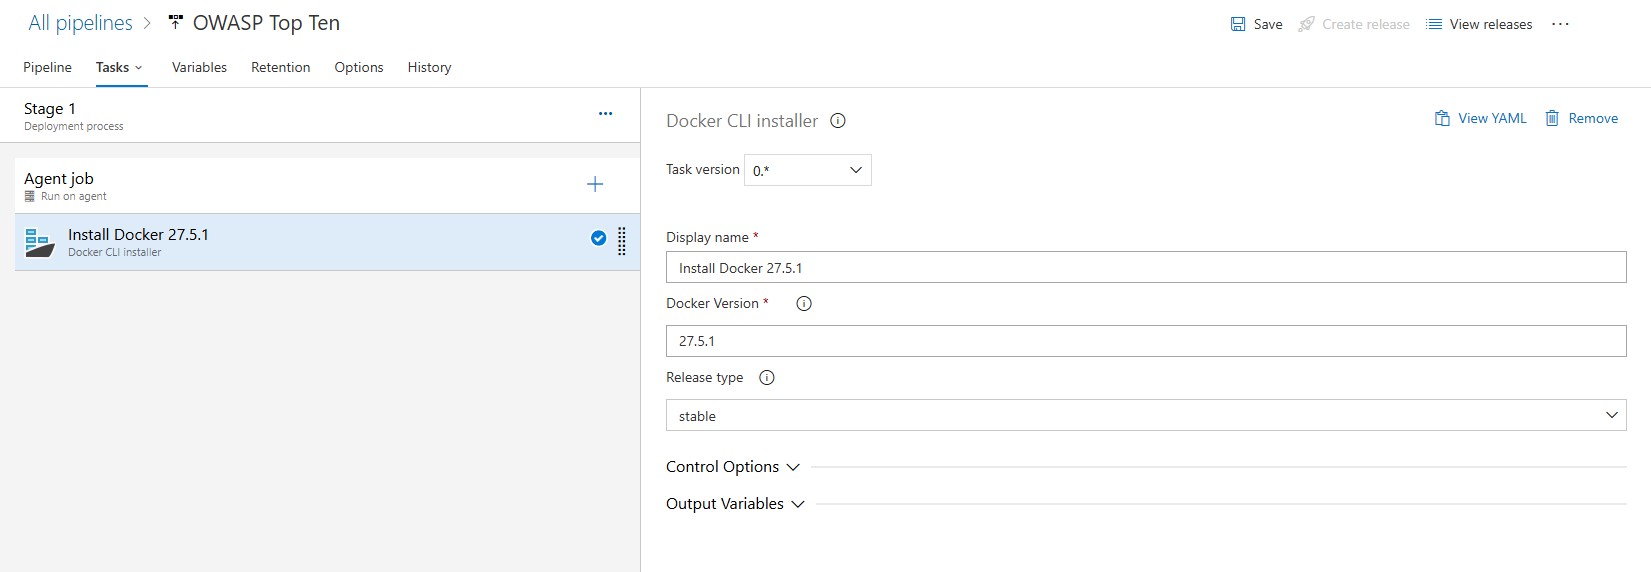Expand the Control Options section

pyautogui.click(x=733, y=467)
